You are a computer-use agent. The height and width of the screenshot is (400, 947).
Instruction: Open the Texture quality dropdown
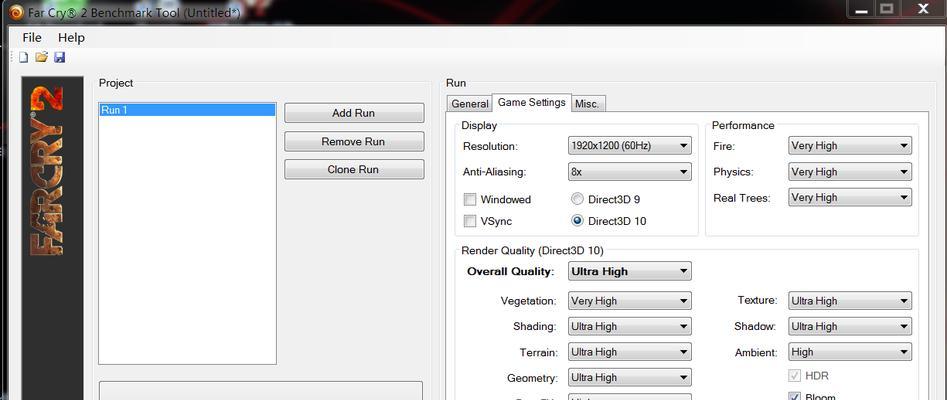[x=850, y=300]
